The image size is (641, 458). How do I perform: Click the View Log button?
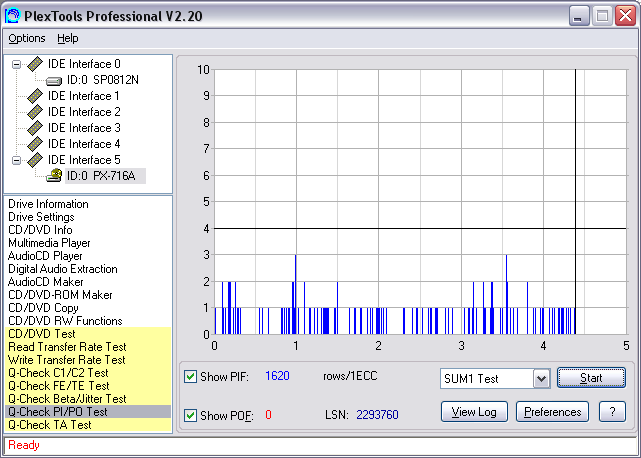click(474, 412)
